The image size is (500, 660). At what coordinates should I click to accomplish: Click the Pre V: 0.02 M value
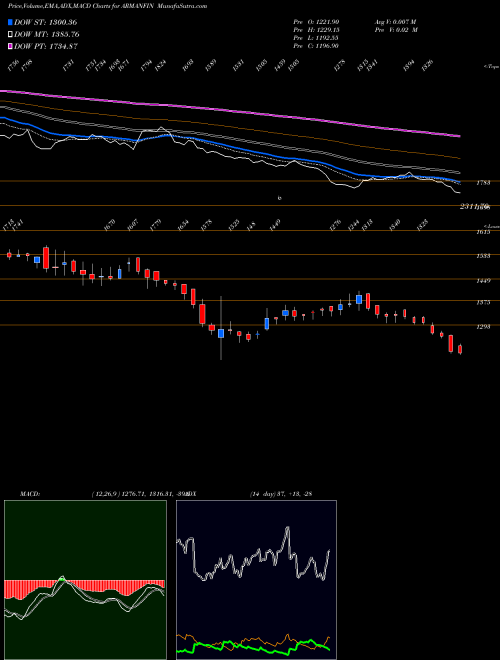click(396, 30)
